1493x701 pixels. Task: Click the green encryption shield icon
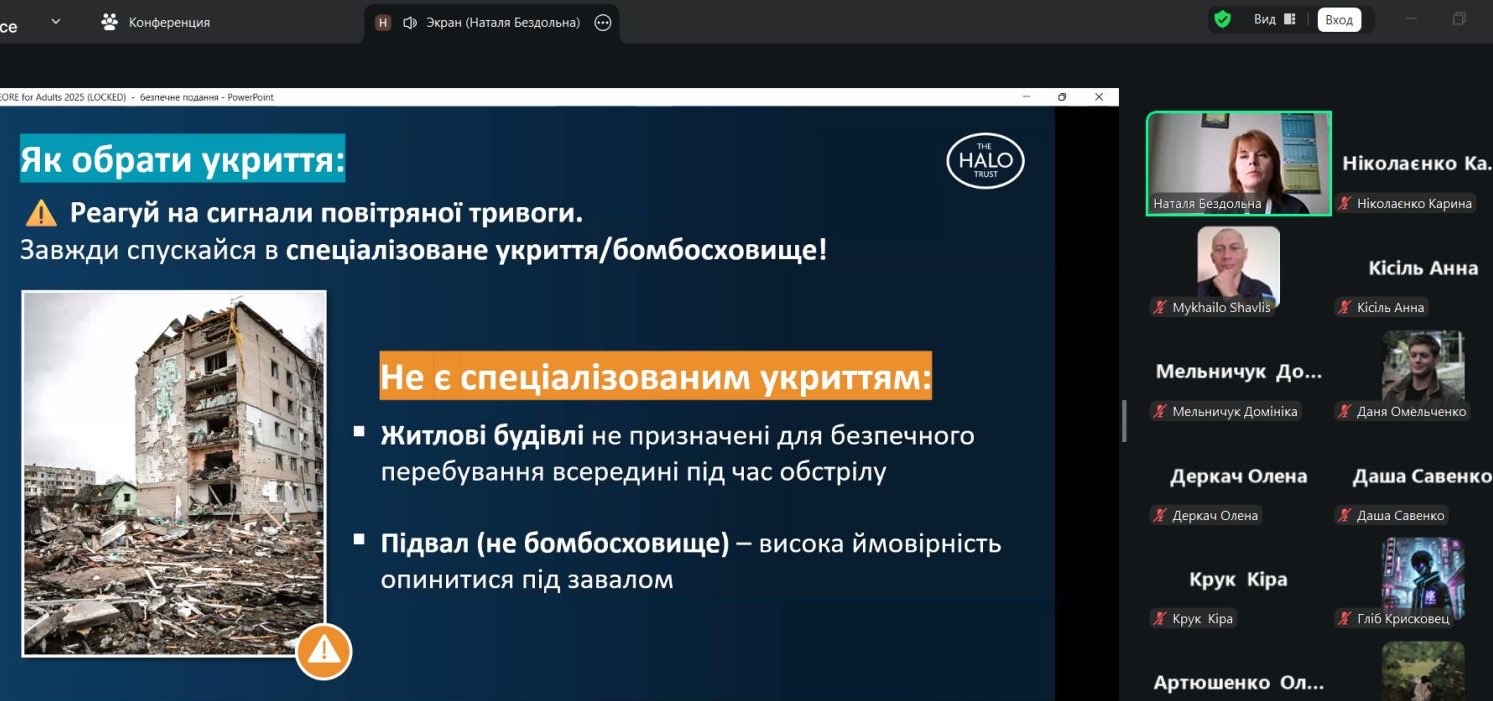click(1222, 20)
